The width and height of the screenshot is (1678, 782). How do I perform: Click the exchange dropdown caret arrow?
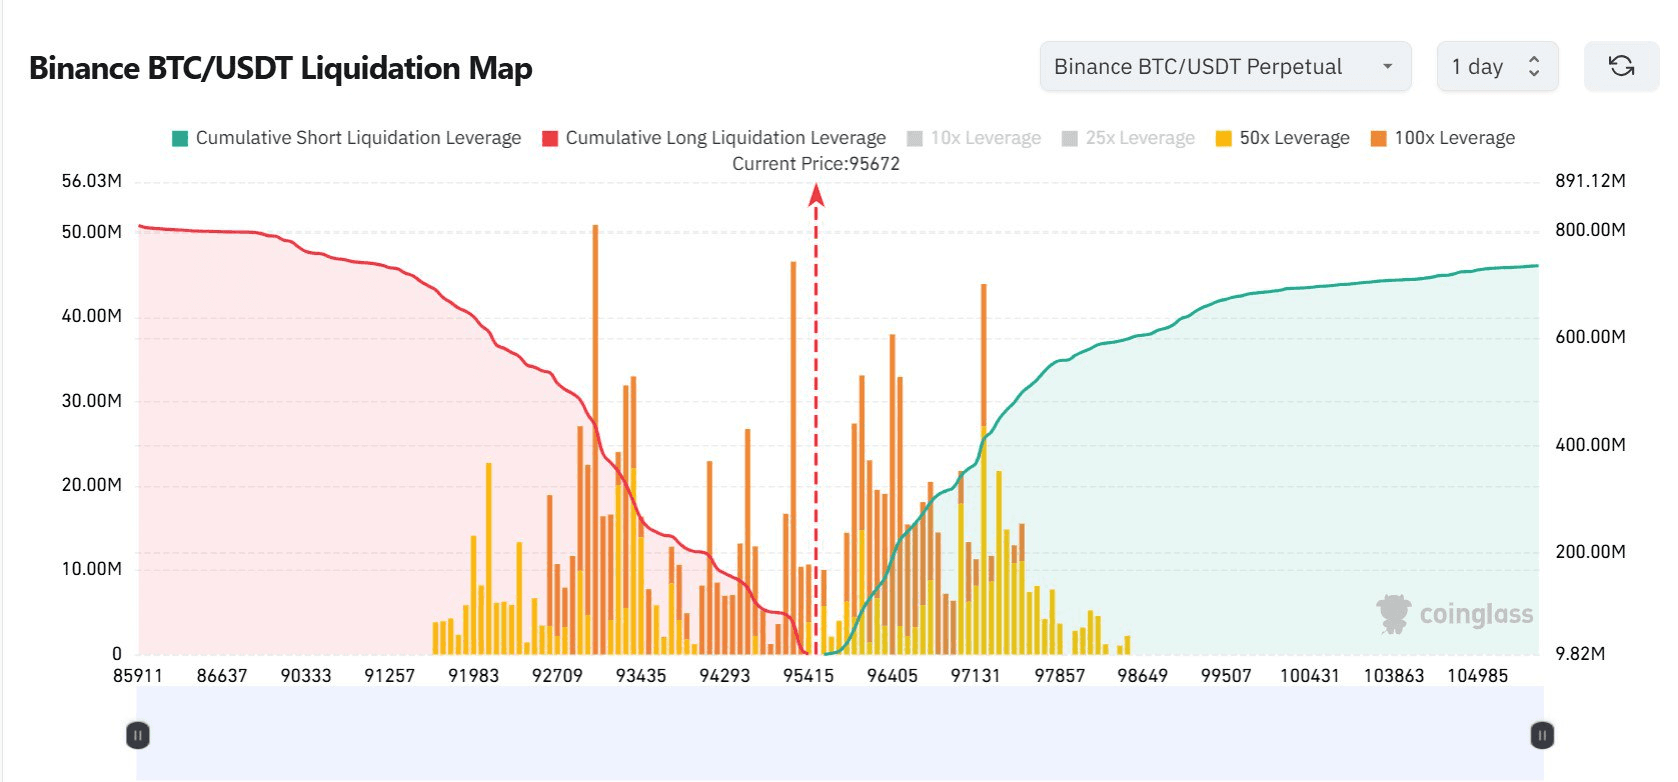click(x=1387, y=66)
